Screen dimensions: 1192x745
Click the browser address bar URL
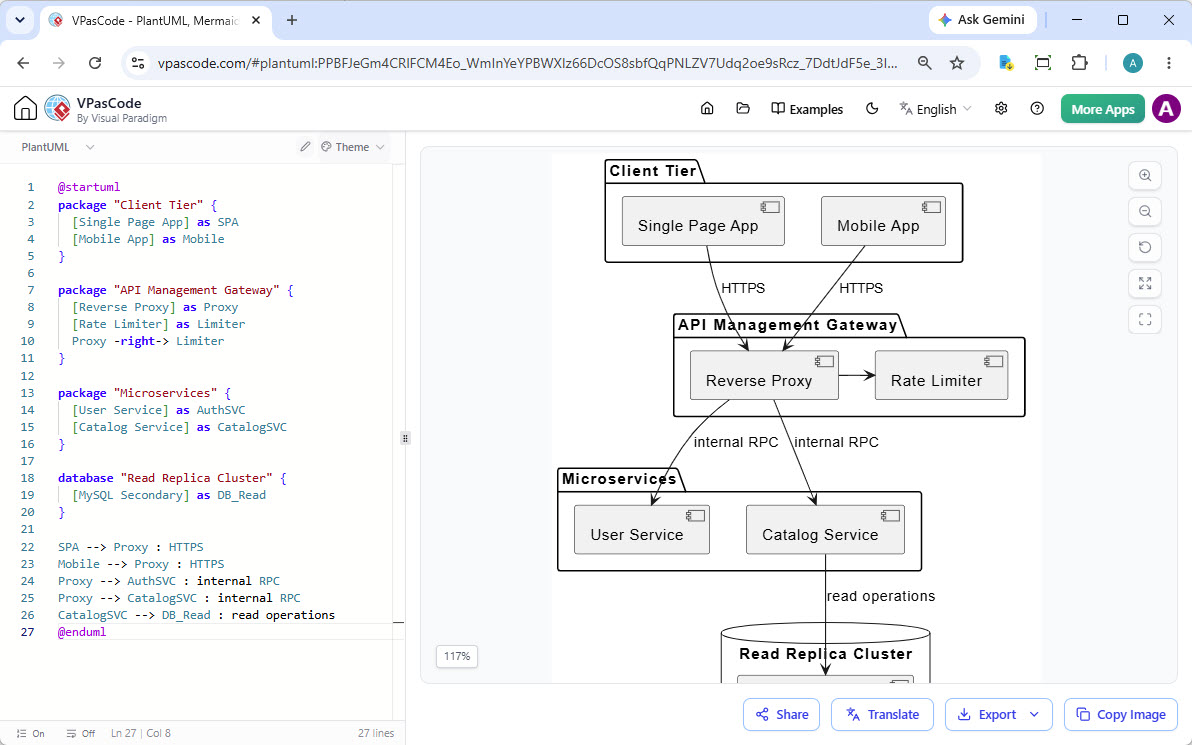pyautogui.click(x=527, y=63)
